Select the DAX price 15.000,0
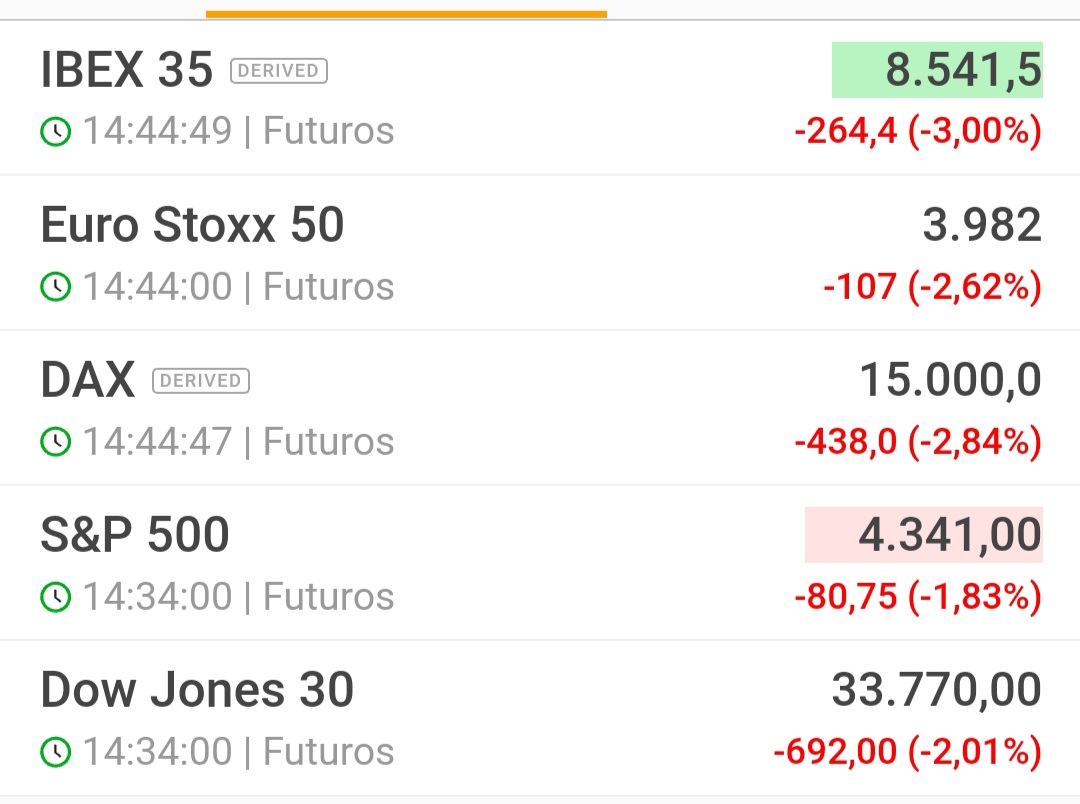The height and width of the screenshot is (804, 1080). pyautogui.click(x=951, y=380)
